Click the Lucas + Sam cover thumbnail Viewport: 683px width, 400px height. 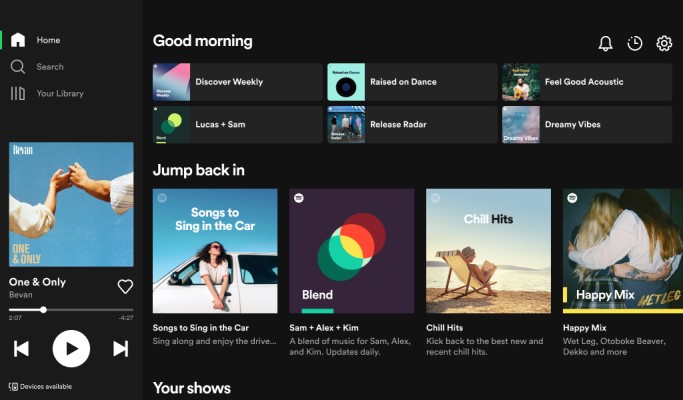[171, 125]
